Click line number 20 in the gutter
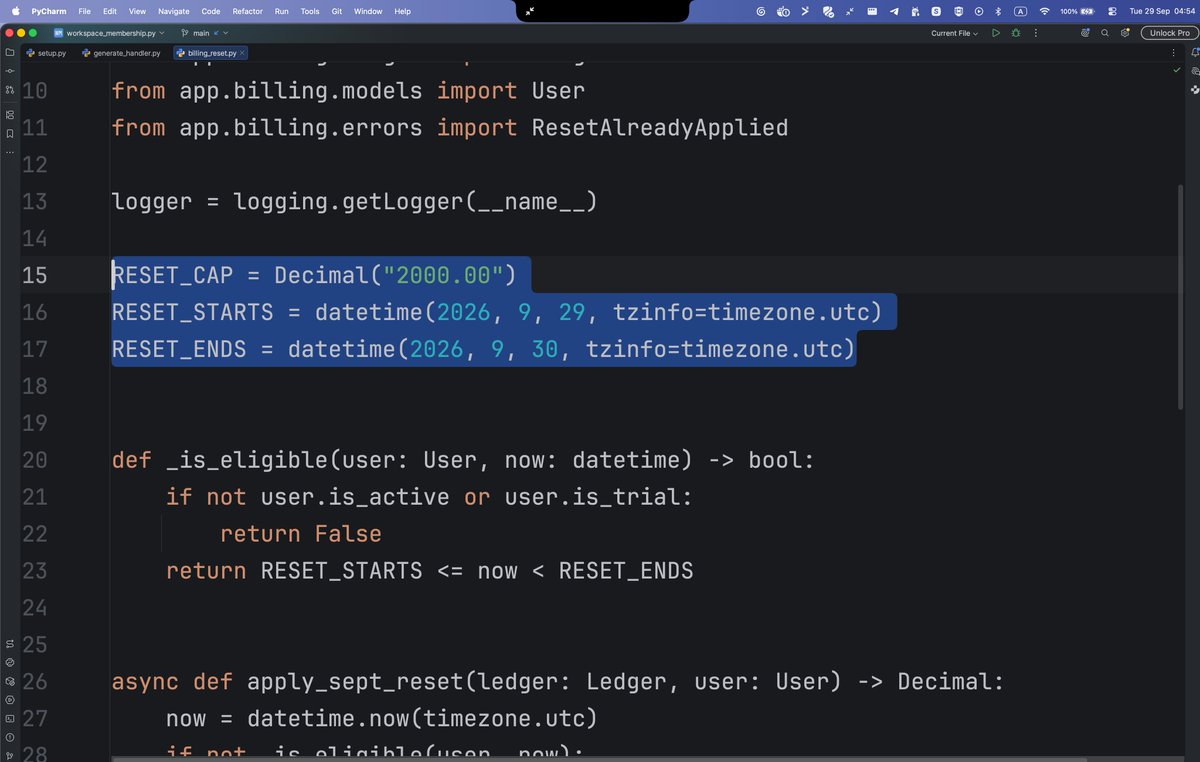Screen dimensions: 1200x762 34,460
